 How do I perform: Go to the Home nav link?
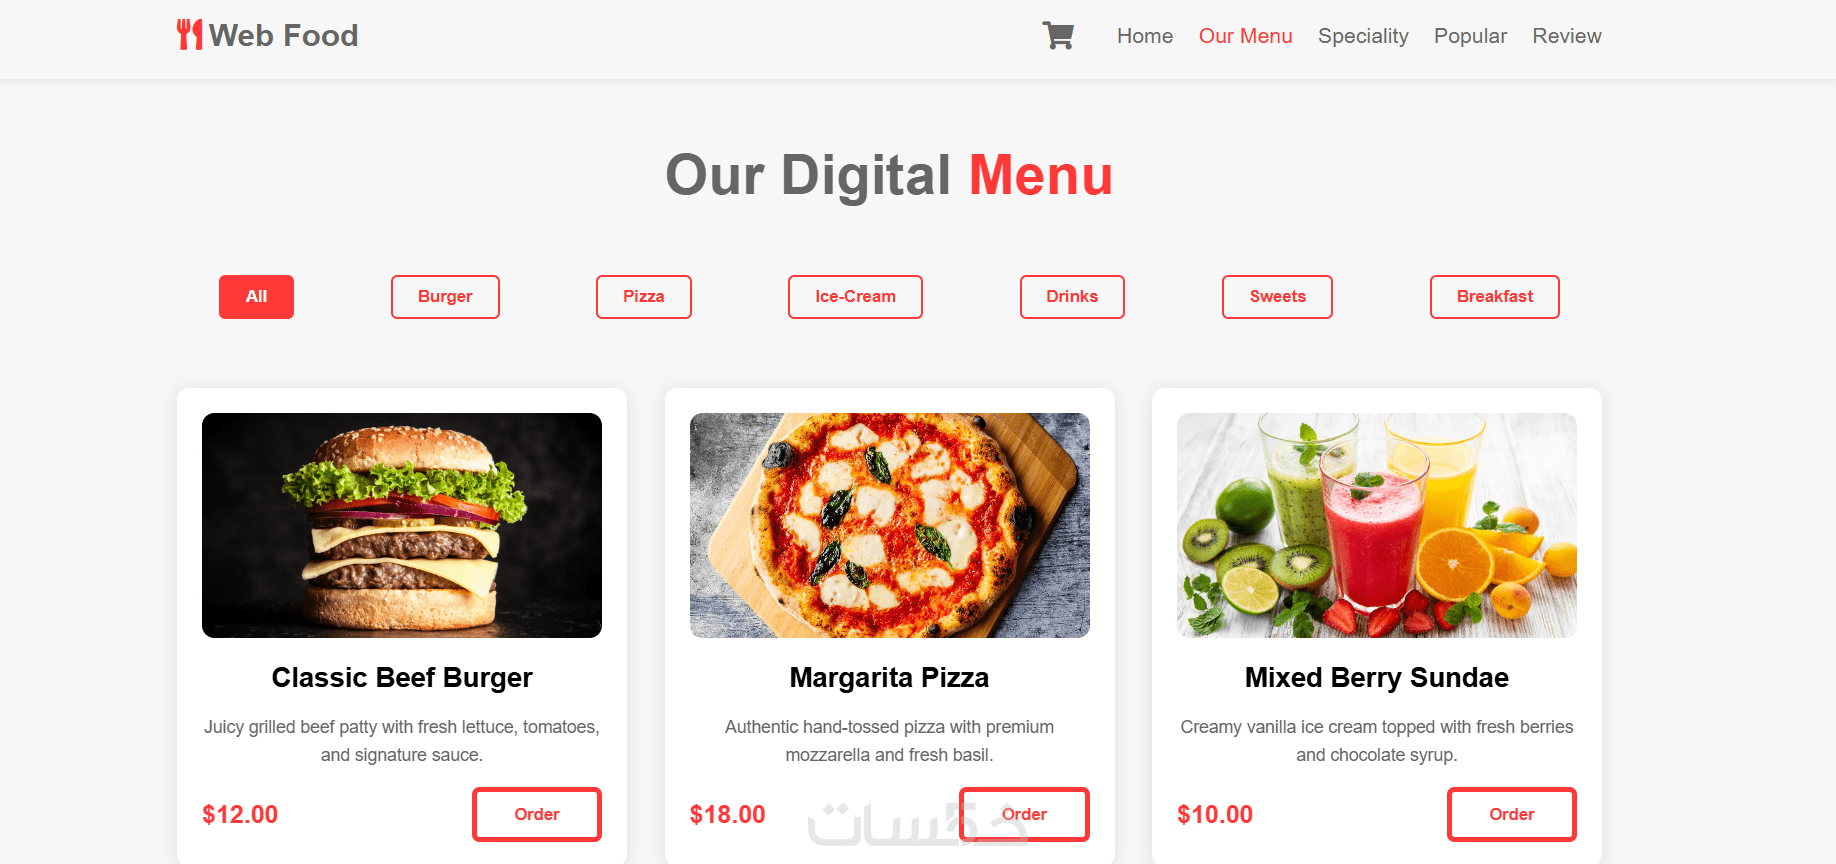tap(1145, 36)
